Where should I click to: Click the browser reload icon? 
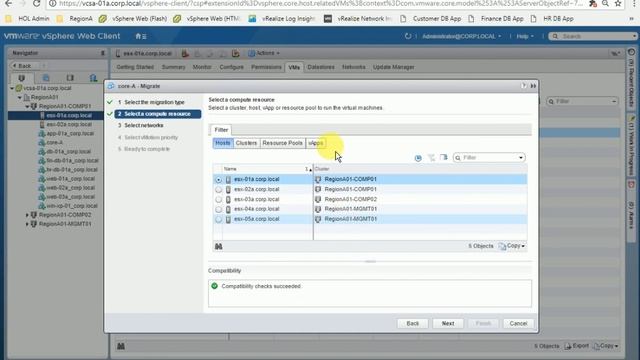36,4
